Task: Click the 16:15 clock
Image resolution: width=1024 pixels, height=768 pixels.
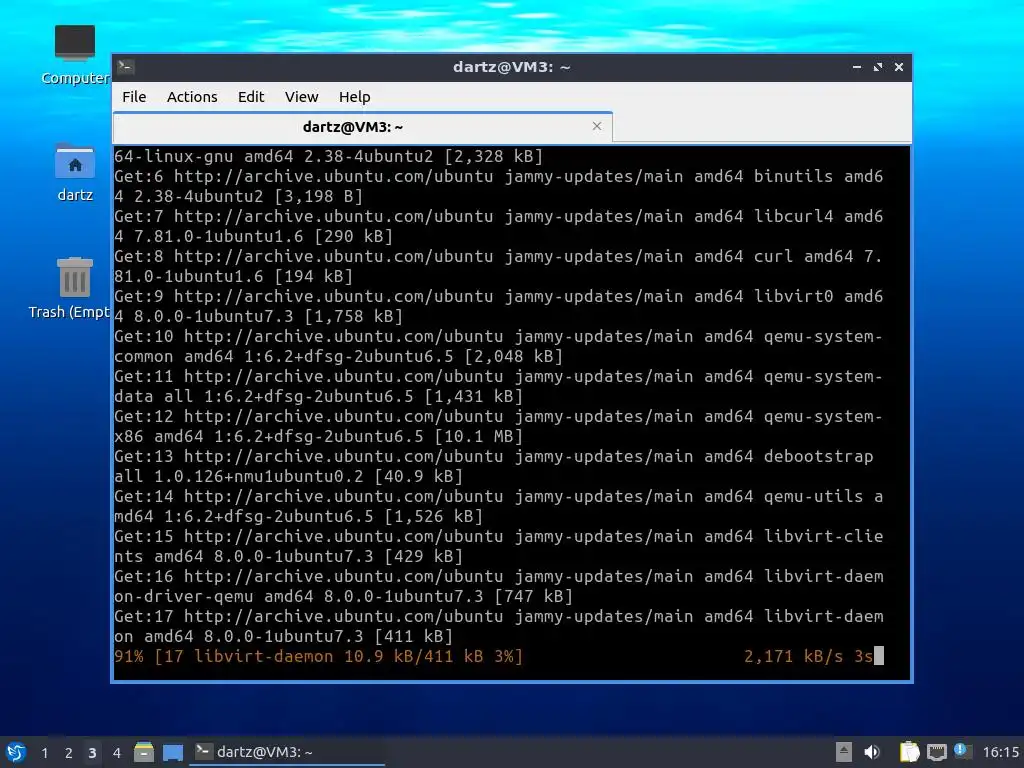Action: [x=1001, y=752]
